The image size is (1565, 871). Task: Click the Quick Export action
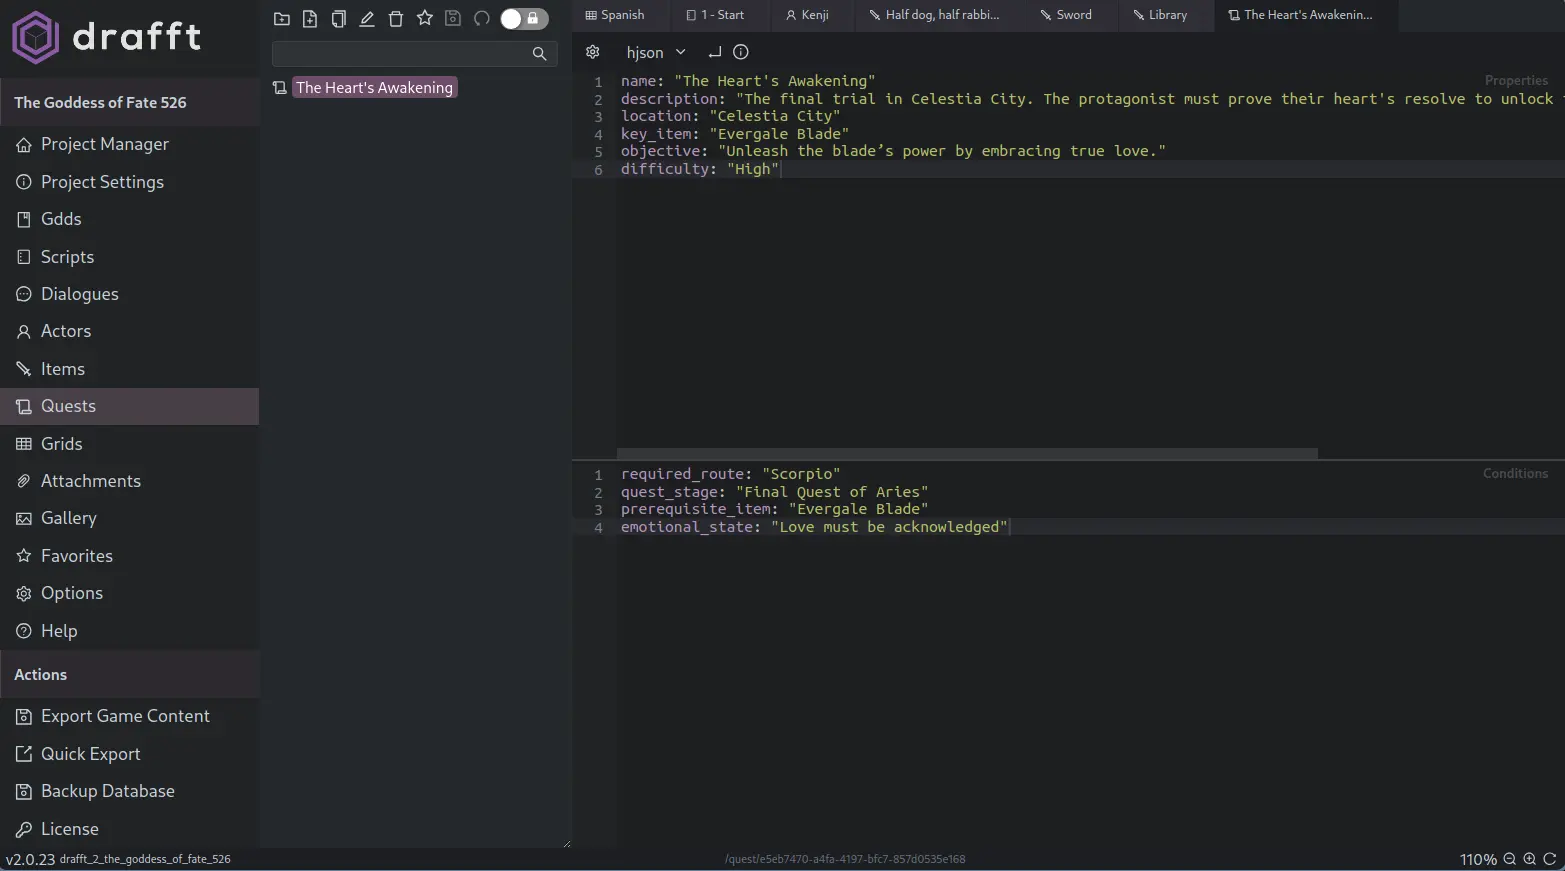[91, 753]
